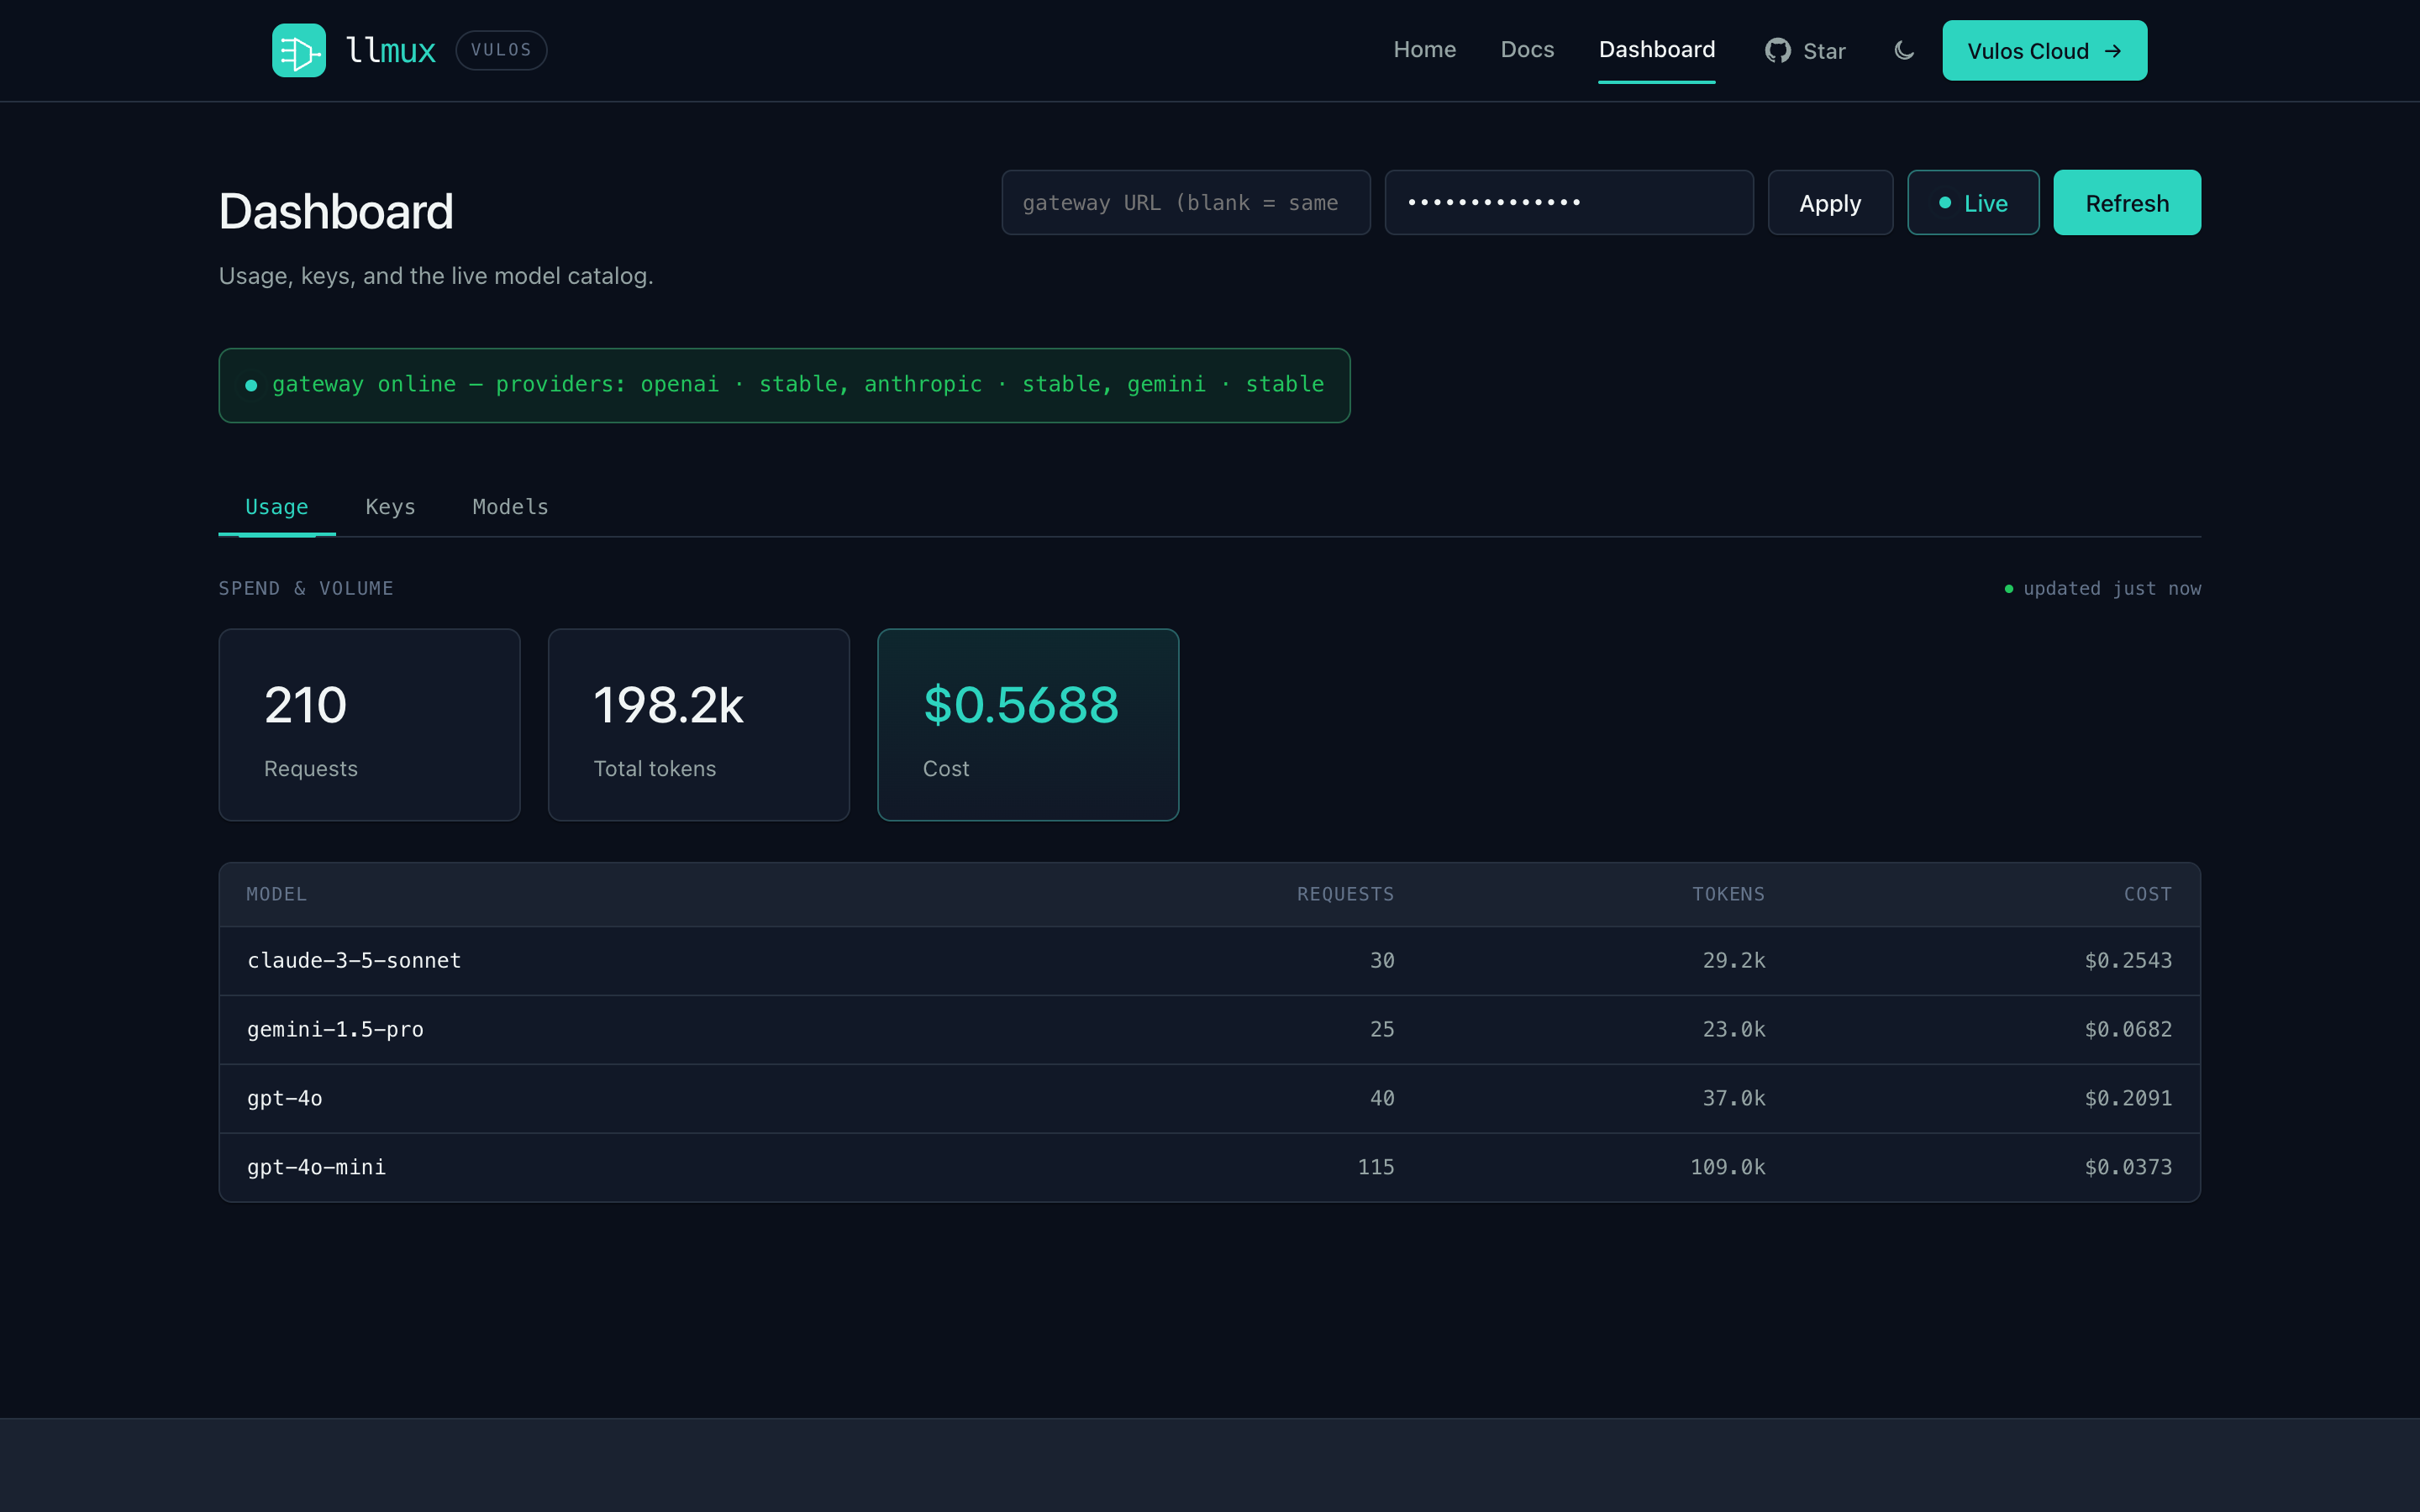
Task: Click the gateway online status banner
Action: (x=784, y=385)
